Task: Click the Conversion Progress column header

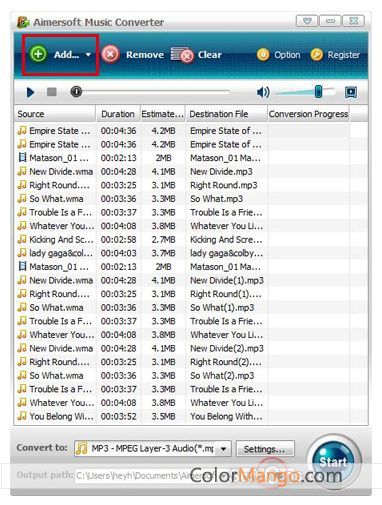Action: (308, 114)
